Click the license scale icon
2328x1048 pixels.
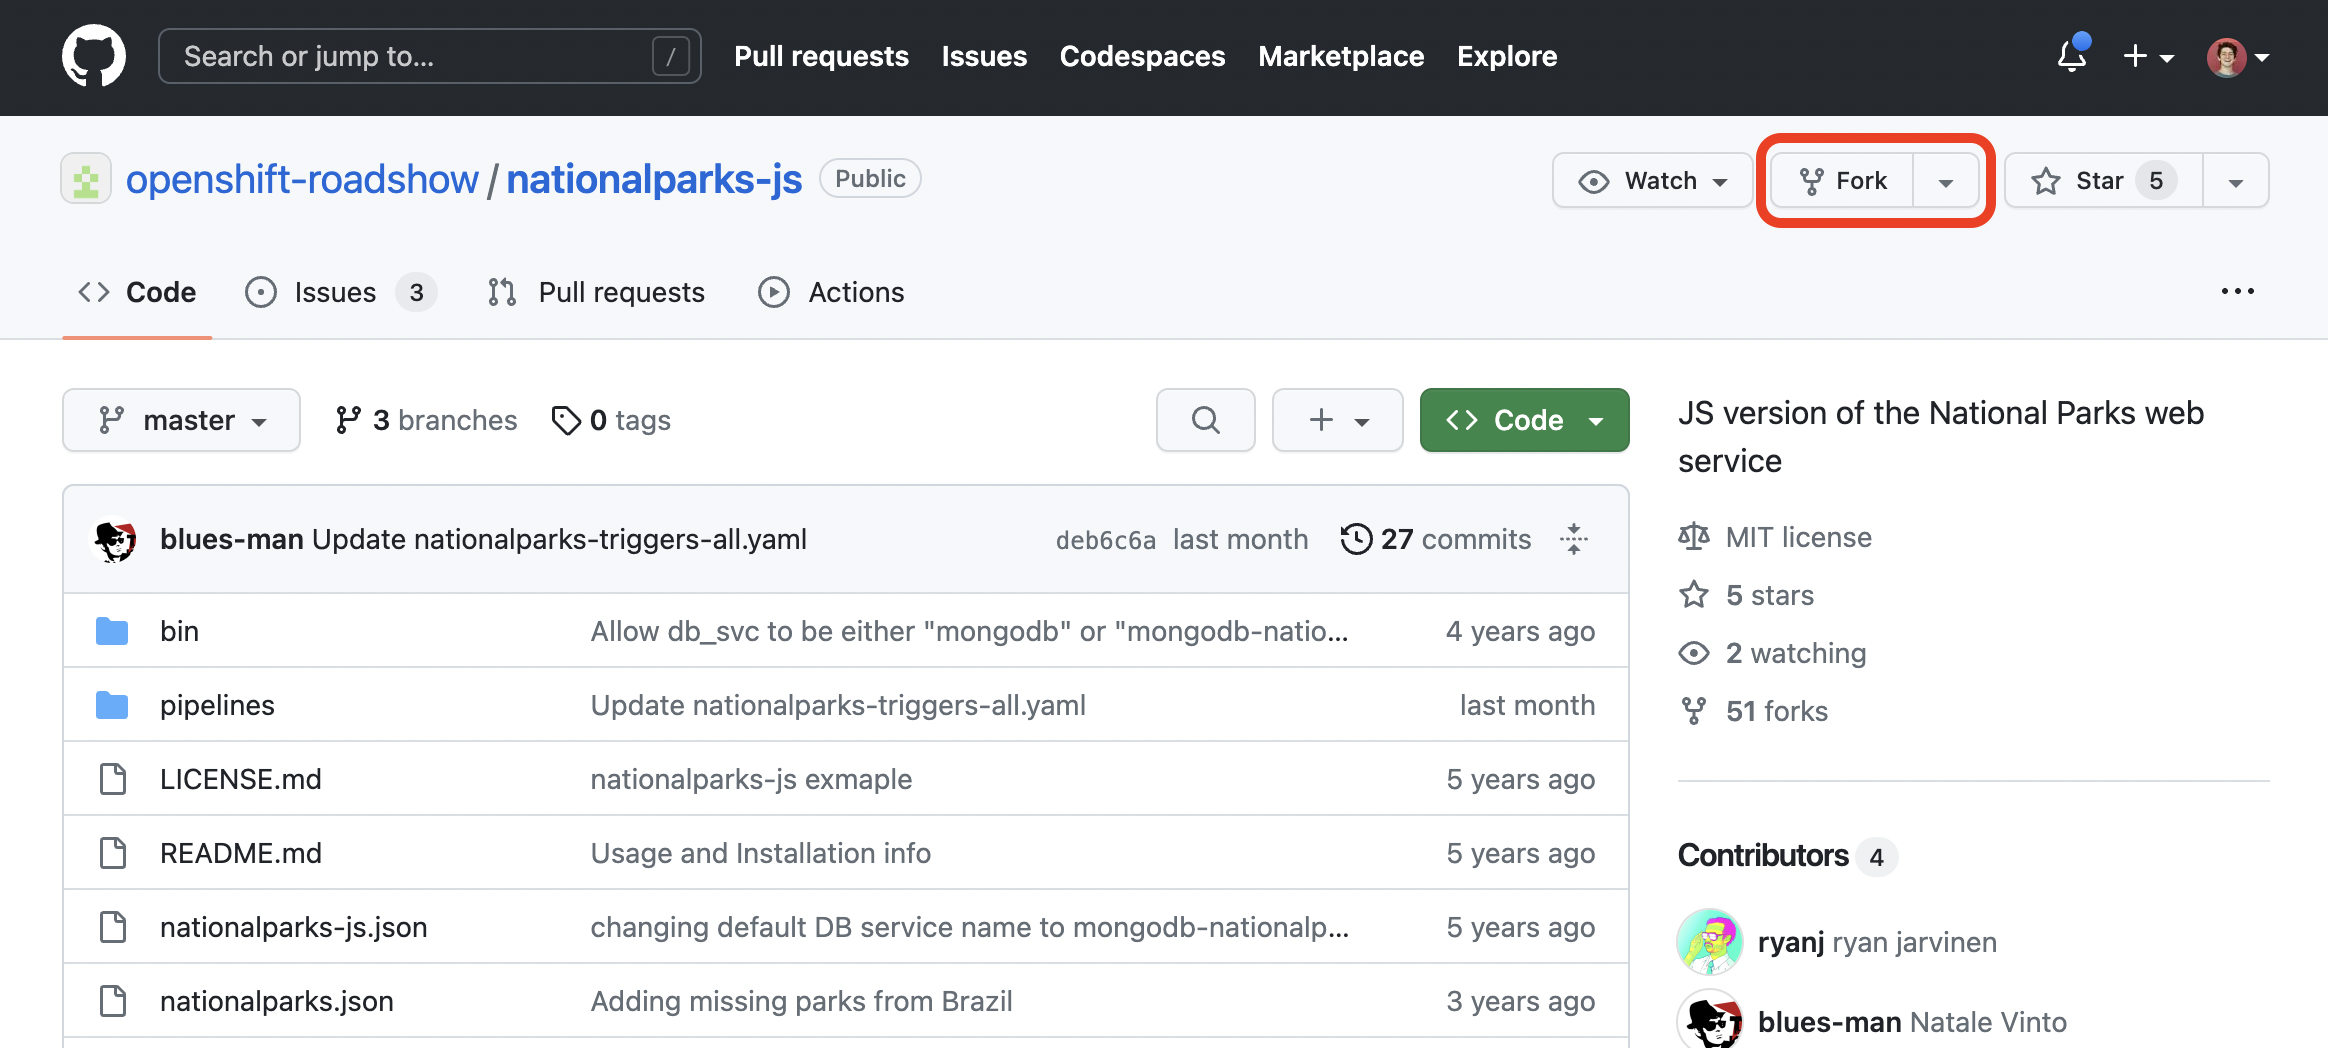[x=1694, y=537]
